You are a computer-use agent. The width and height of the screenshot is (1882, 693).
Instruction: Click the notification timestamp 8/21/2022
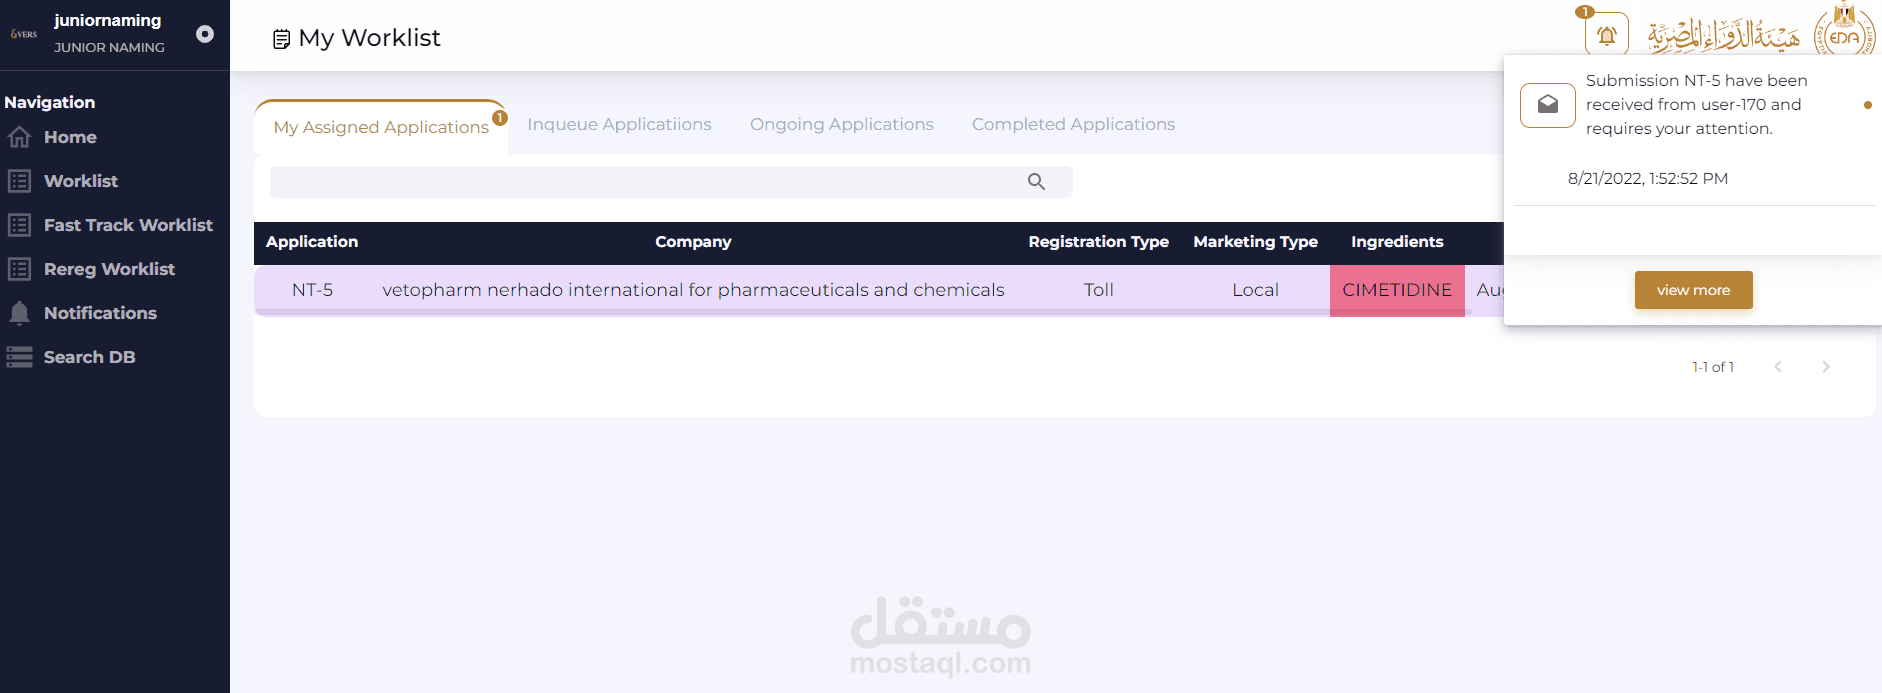pyautogui.click(x=1647, y=179)
